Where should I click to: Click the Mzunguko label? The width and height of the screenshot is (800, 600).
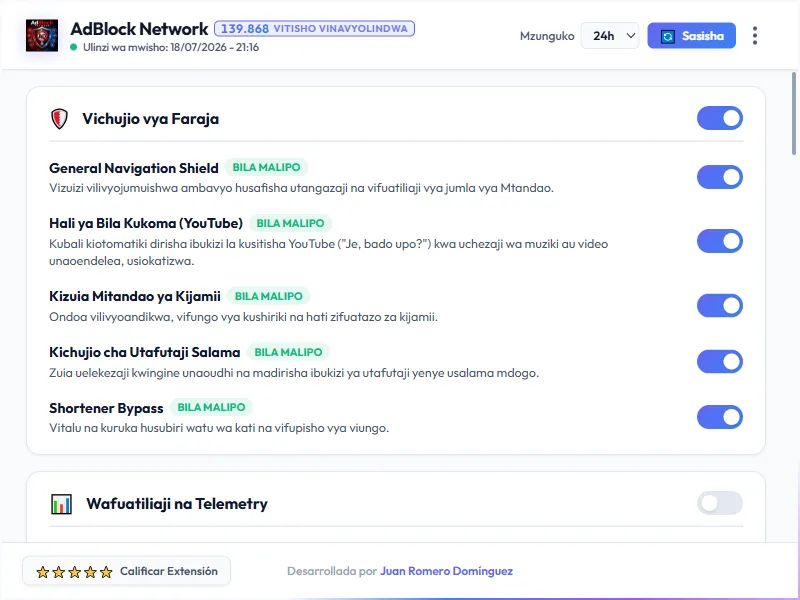(x=547, y=36)
